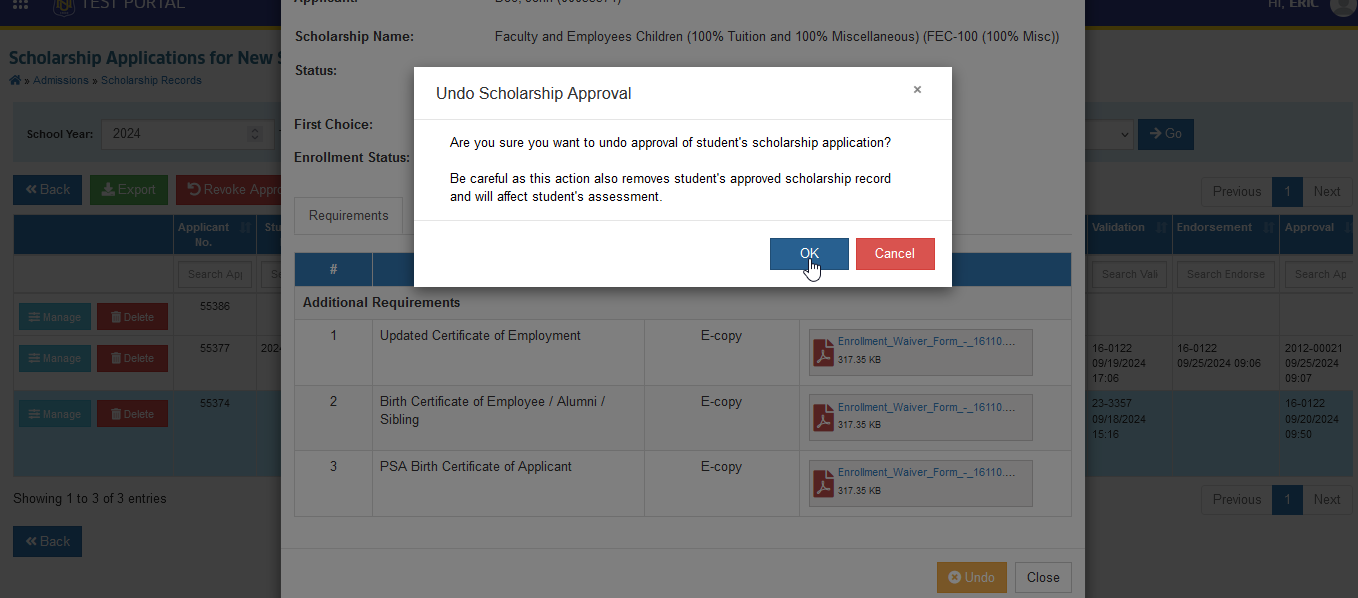Open the dropdown left of Go button

[x=1110, y=134]
